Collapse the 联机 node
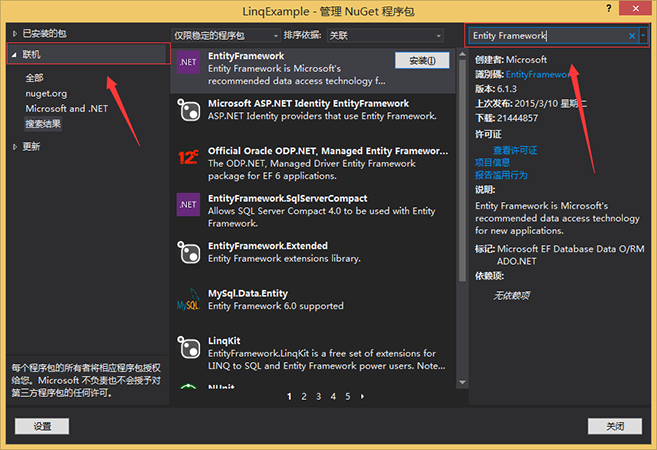Screen dimensions: 657x450 pos(14,54)
